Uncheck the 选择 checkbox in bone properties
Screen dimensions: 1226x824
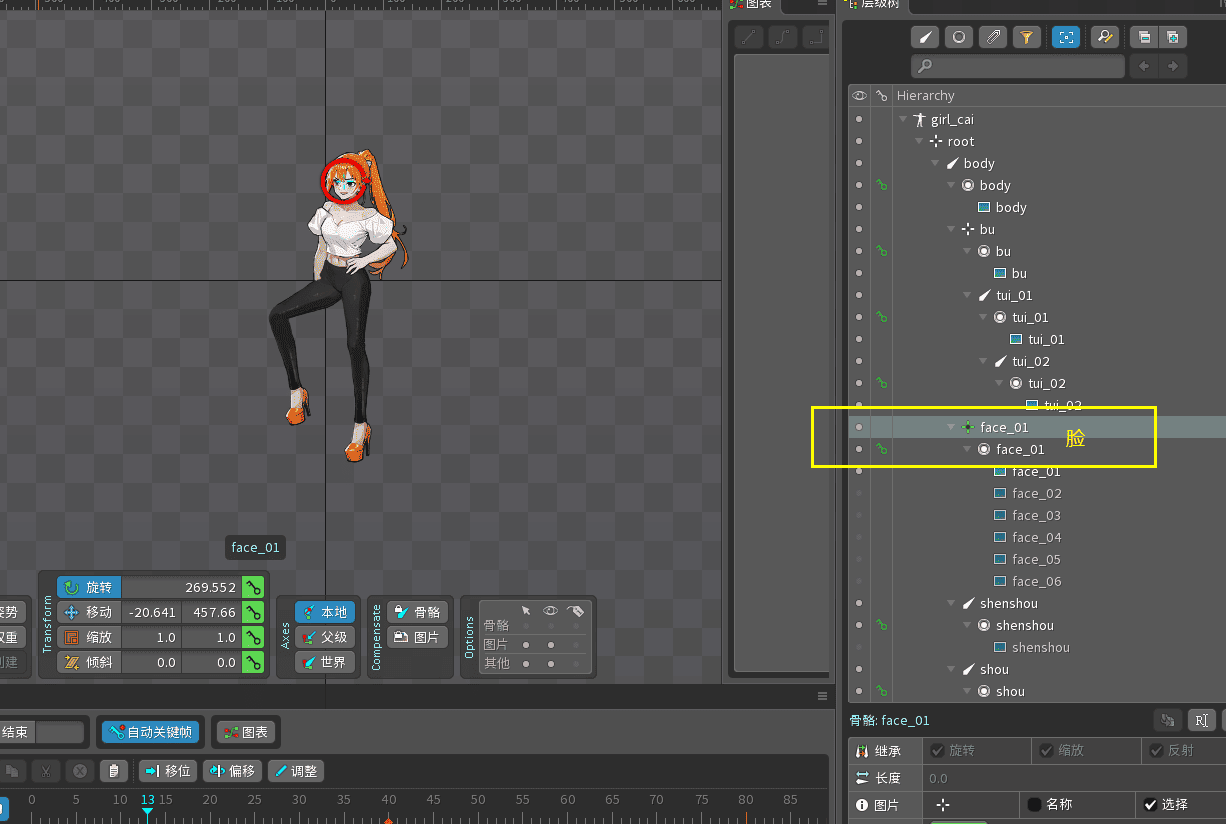click(x=1151, y=804)
